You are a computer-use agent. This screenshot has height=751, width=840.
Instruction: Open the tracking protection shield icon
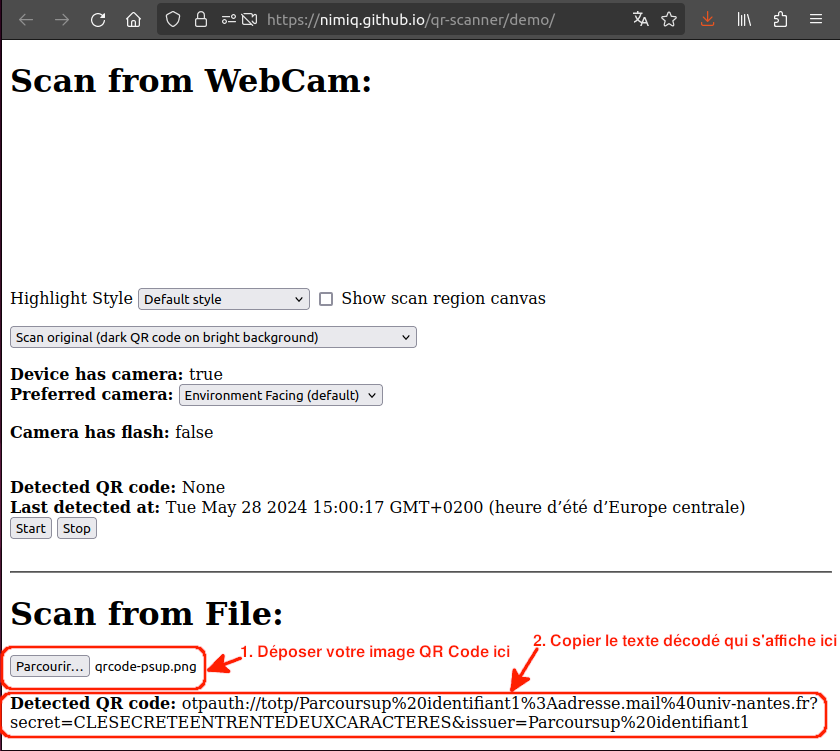[x=173, y=20]
